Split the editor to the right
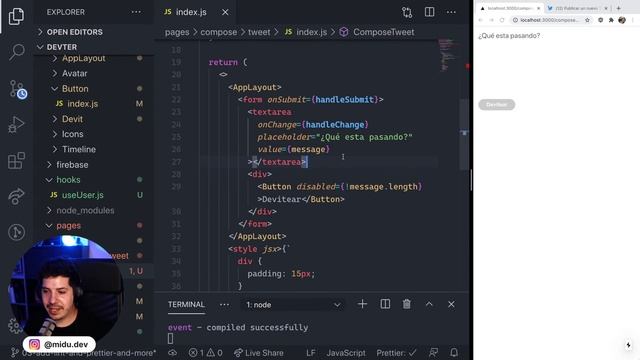 tap(429, 12)
